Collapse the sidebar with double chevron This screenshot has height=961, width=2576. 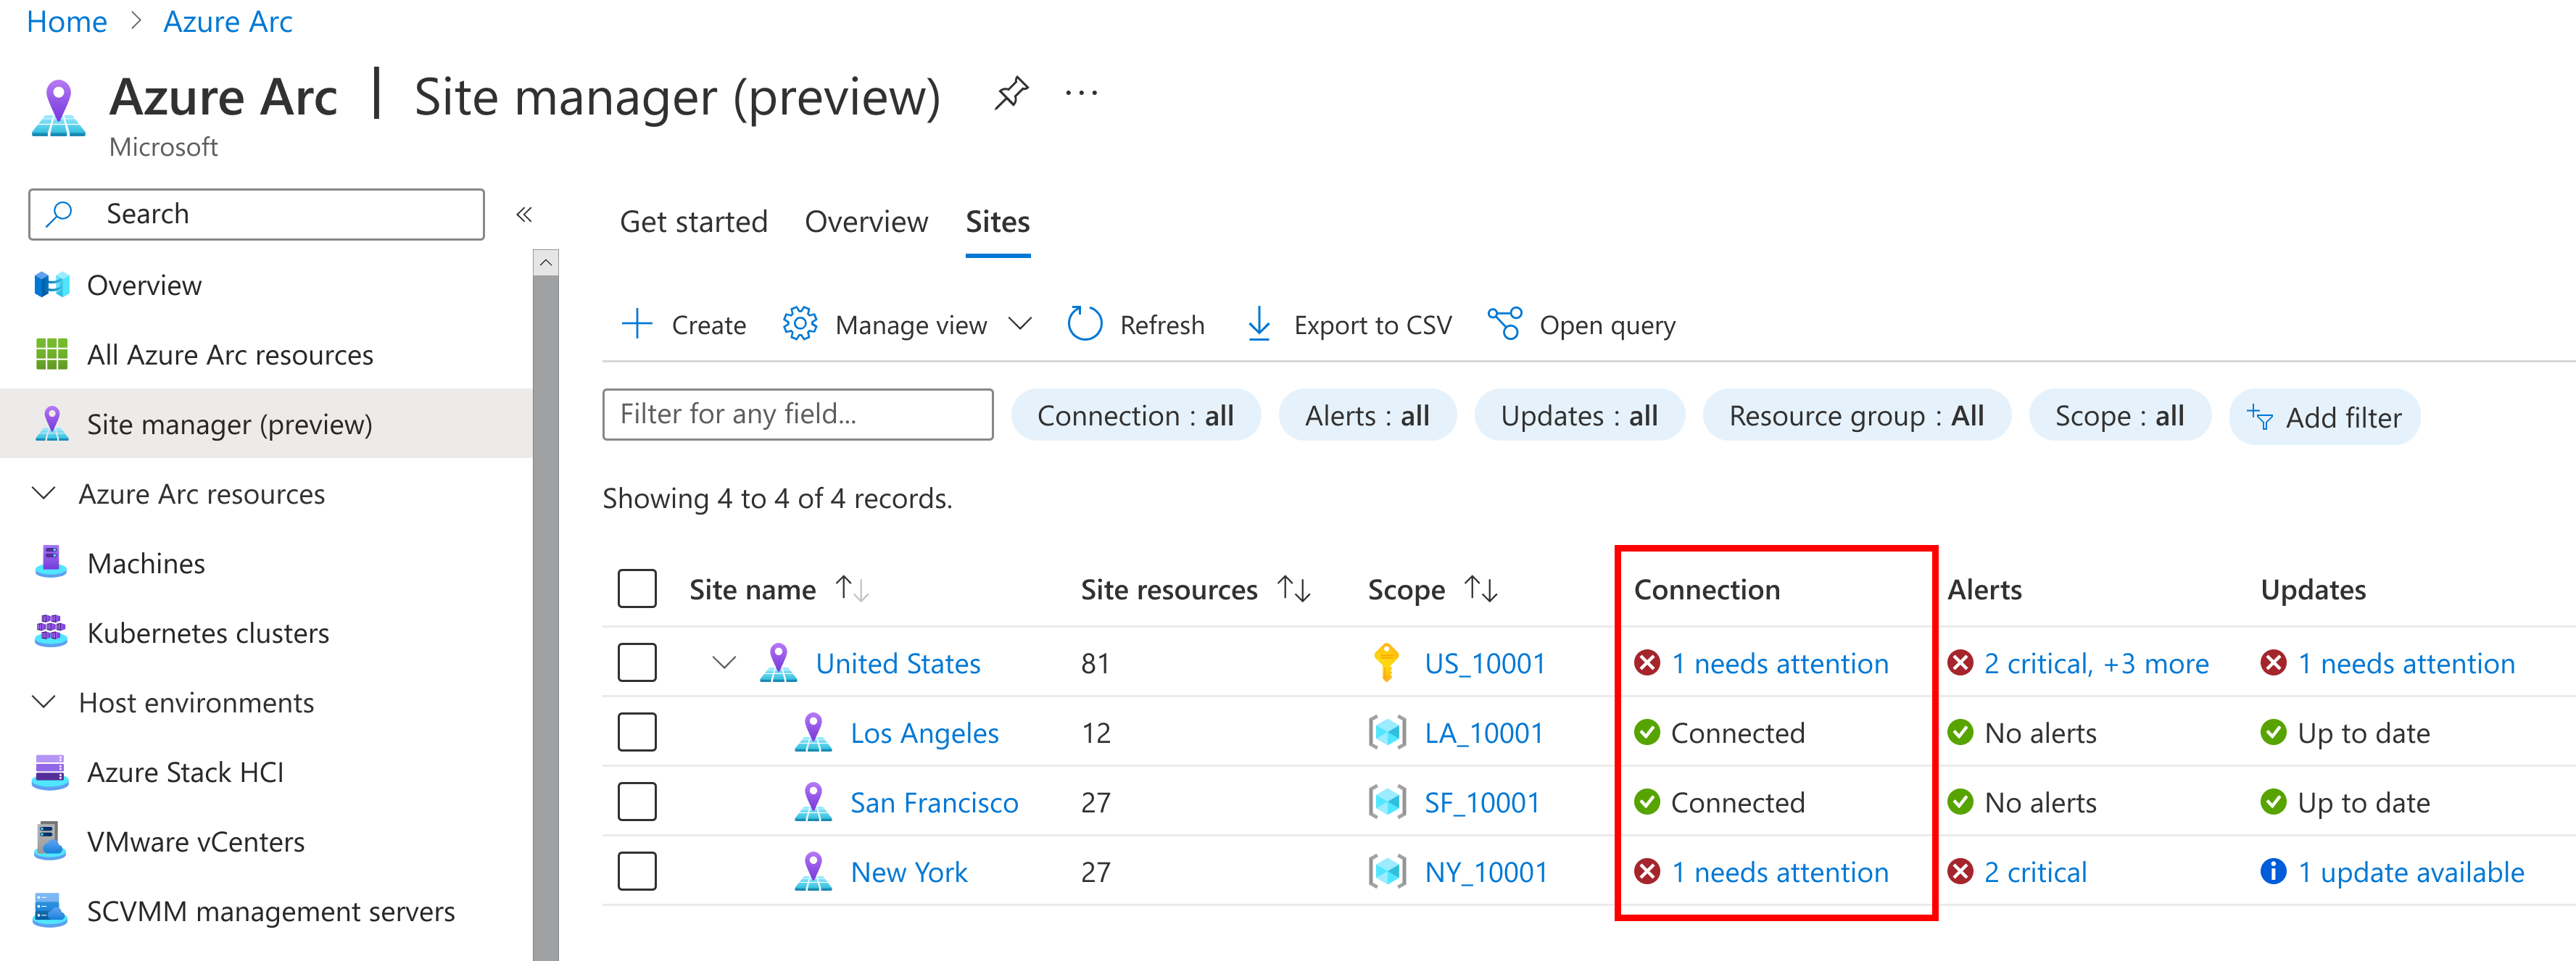(524, 214)
